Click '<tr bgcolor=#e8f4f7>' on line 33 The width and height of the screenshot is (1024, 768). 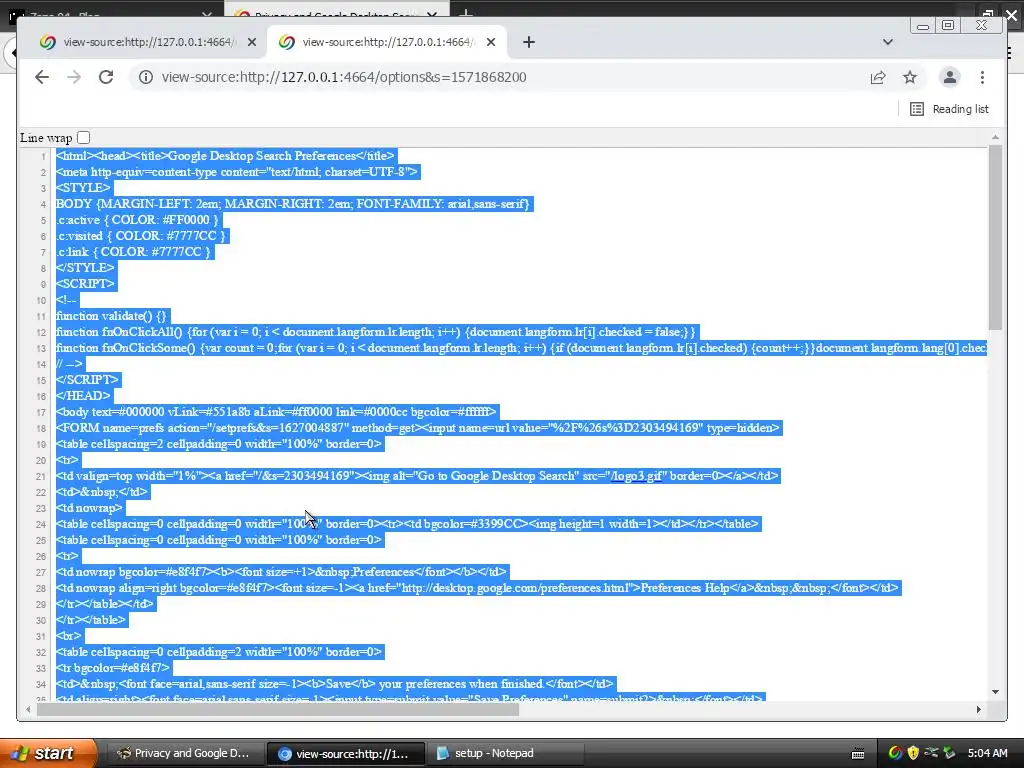coord(113,667)
